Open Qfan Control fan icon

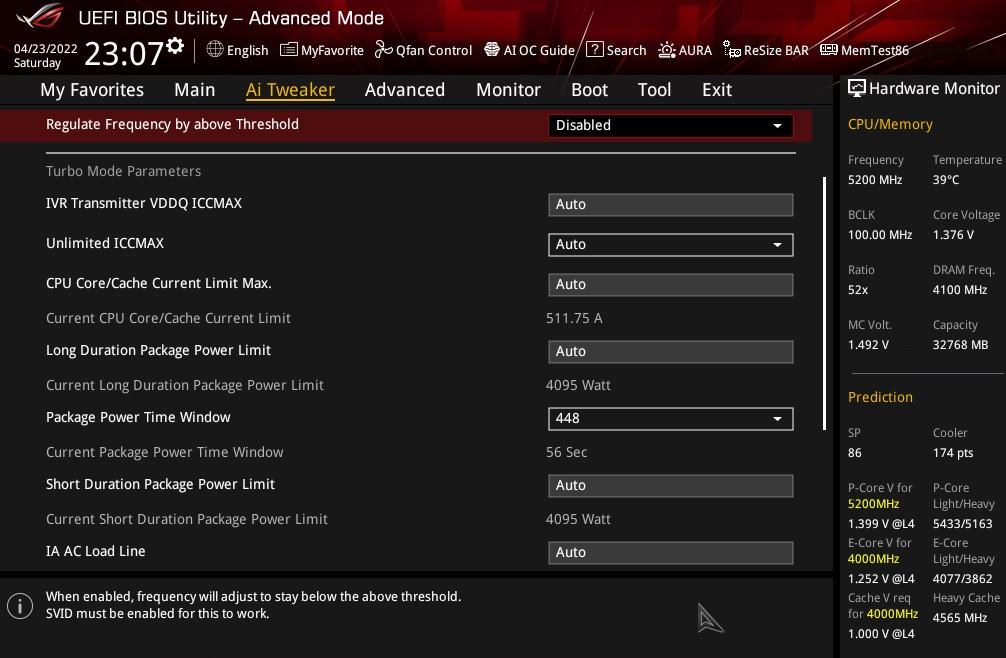383,49
